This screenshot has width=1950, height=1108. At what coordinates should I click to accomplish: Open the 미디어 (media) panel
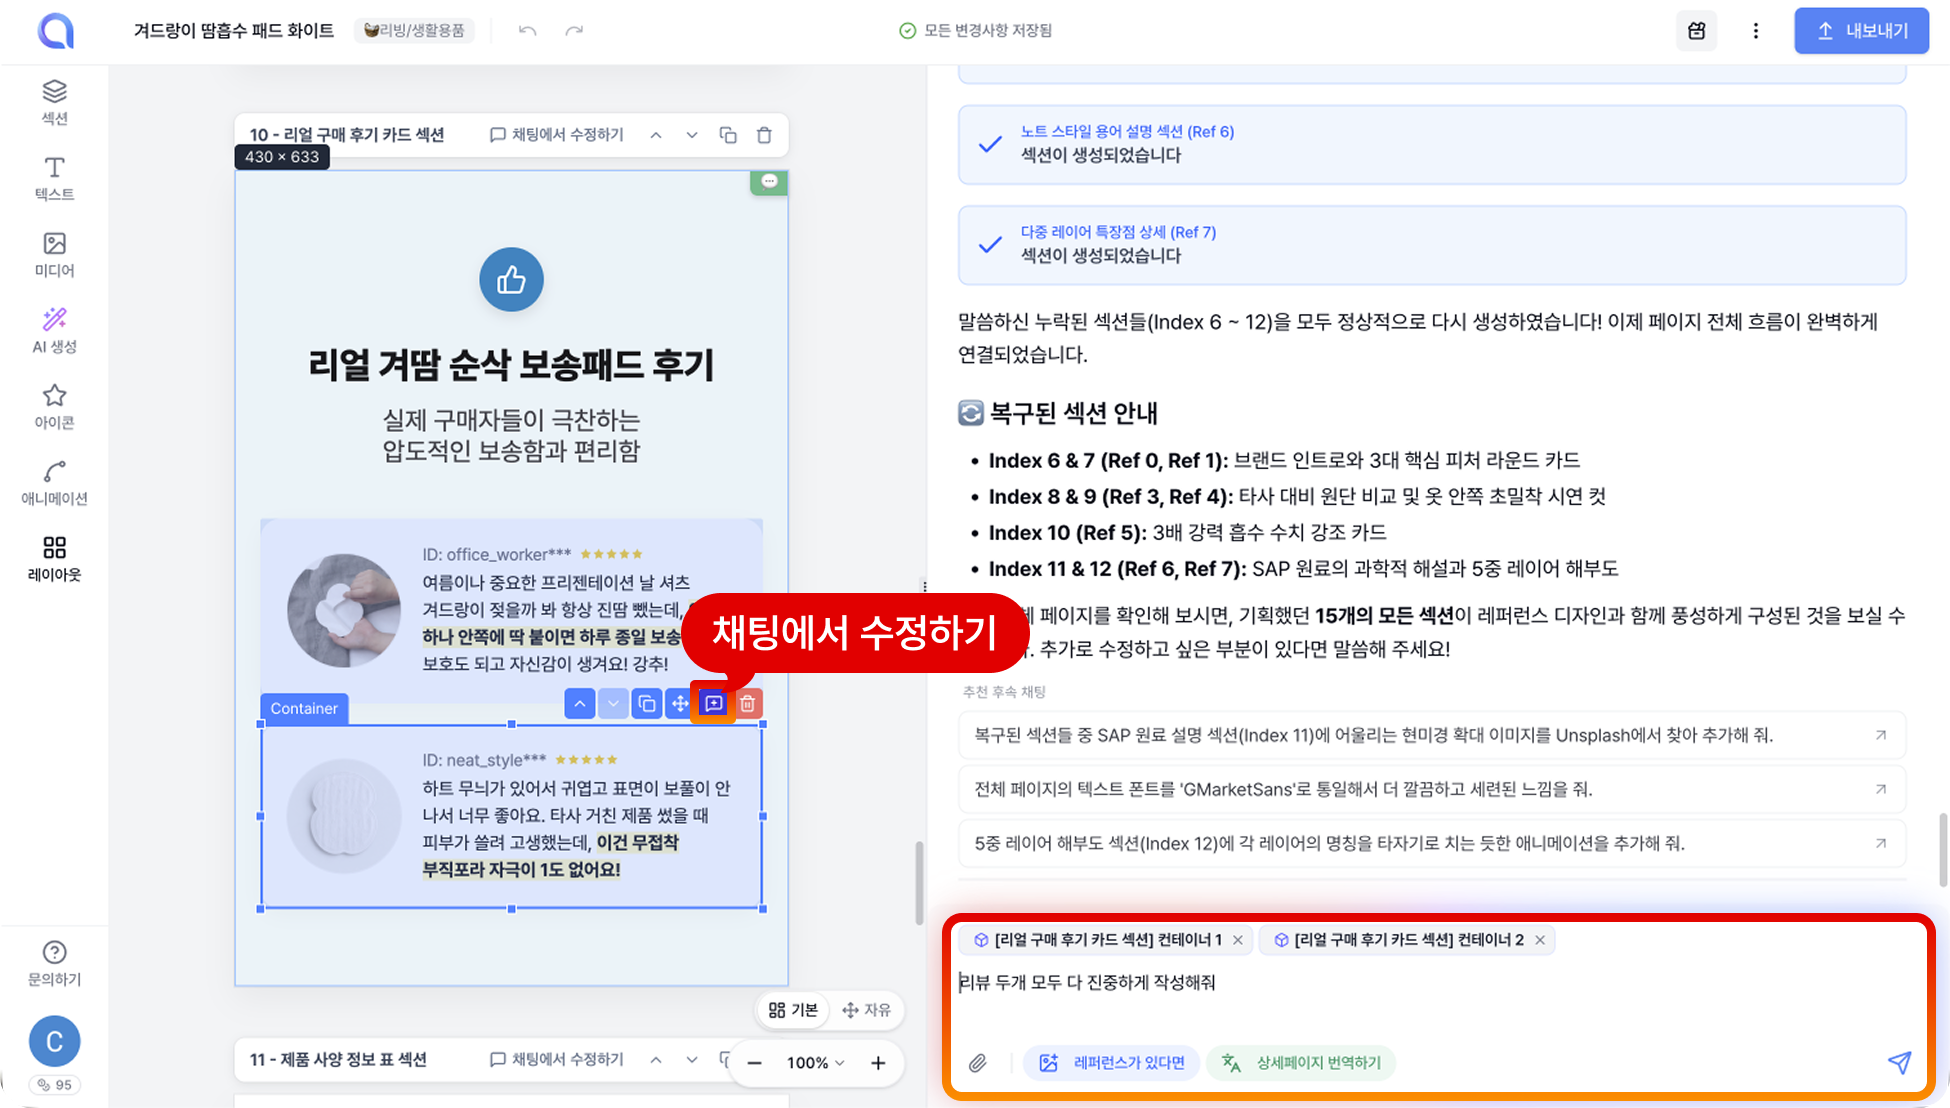point(54,254)
